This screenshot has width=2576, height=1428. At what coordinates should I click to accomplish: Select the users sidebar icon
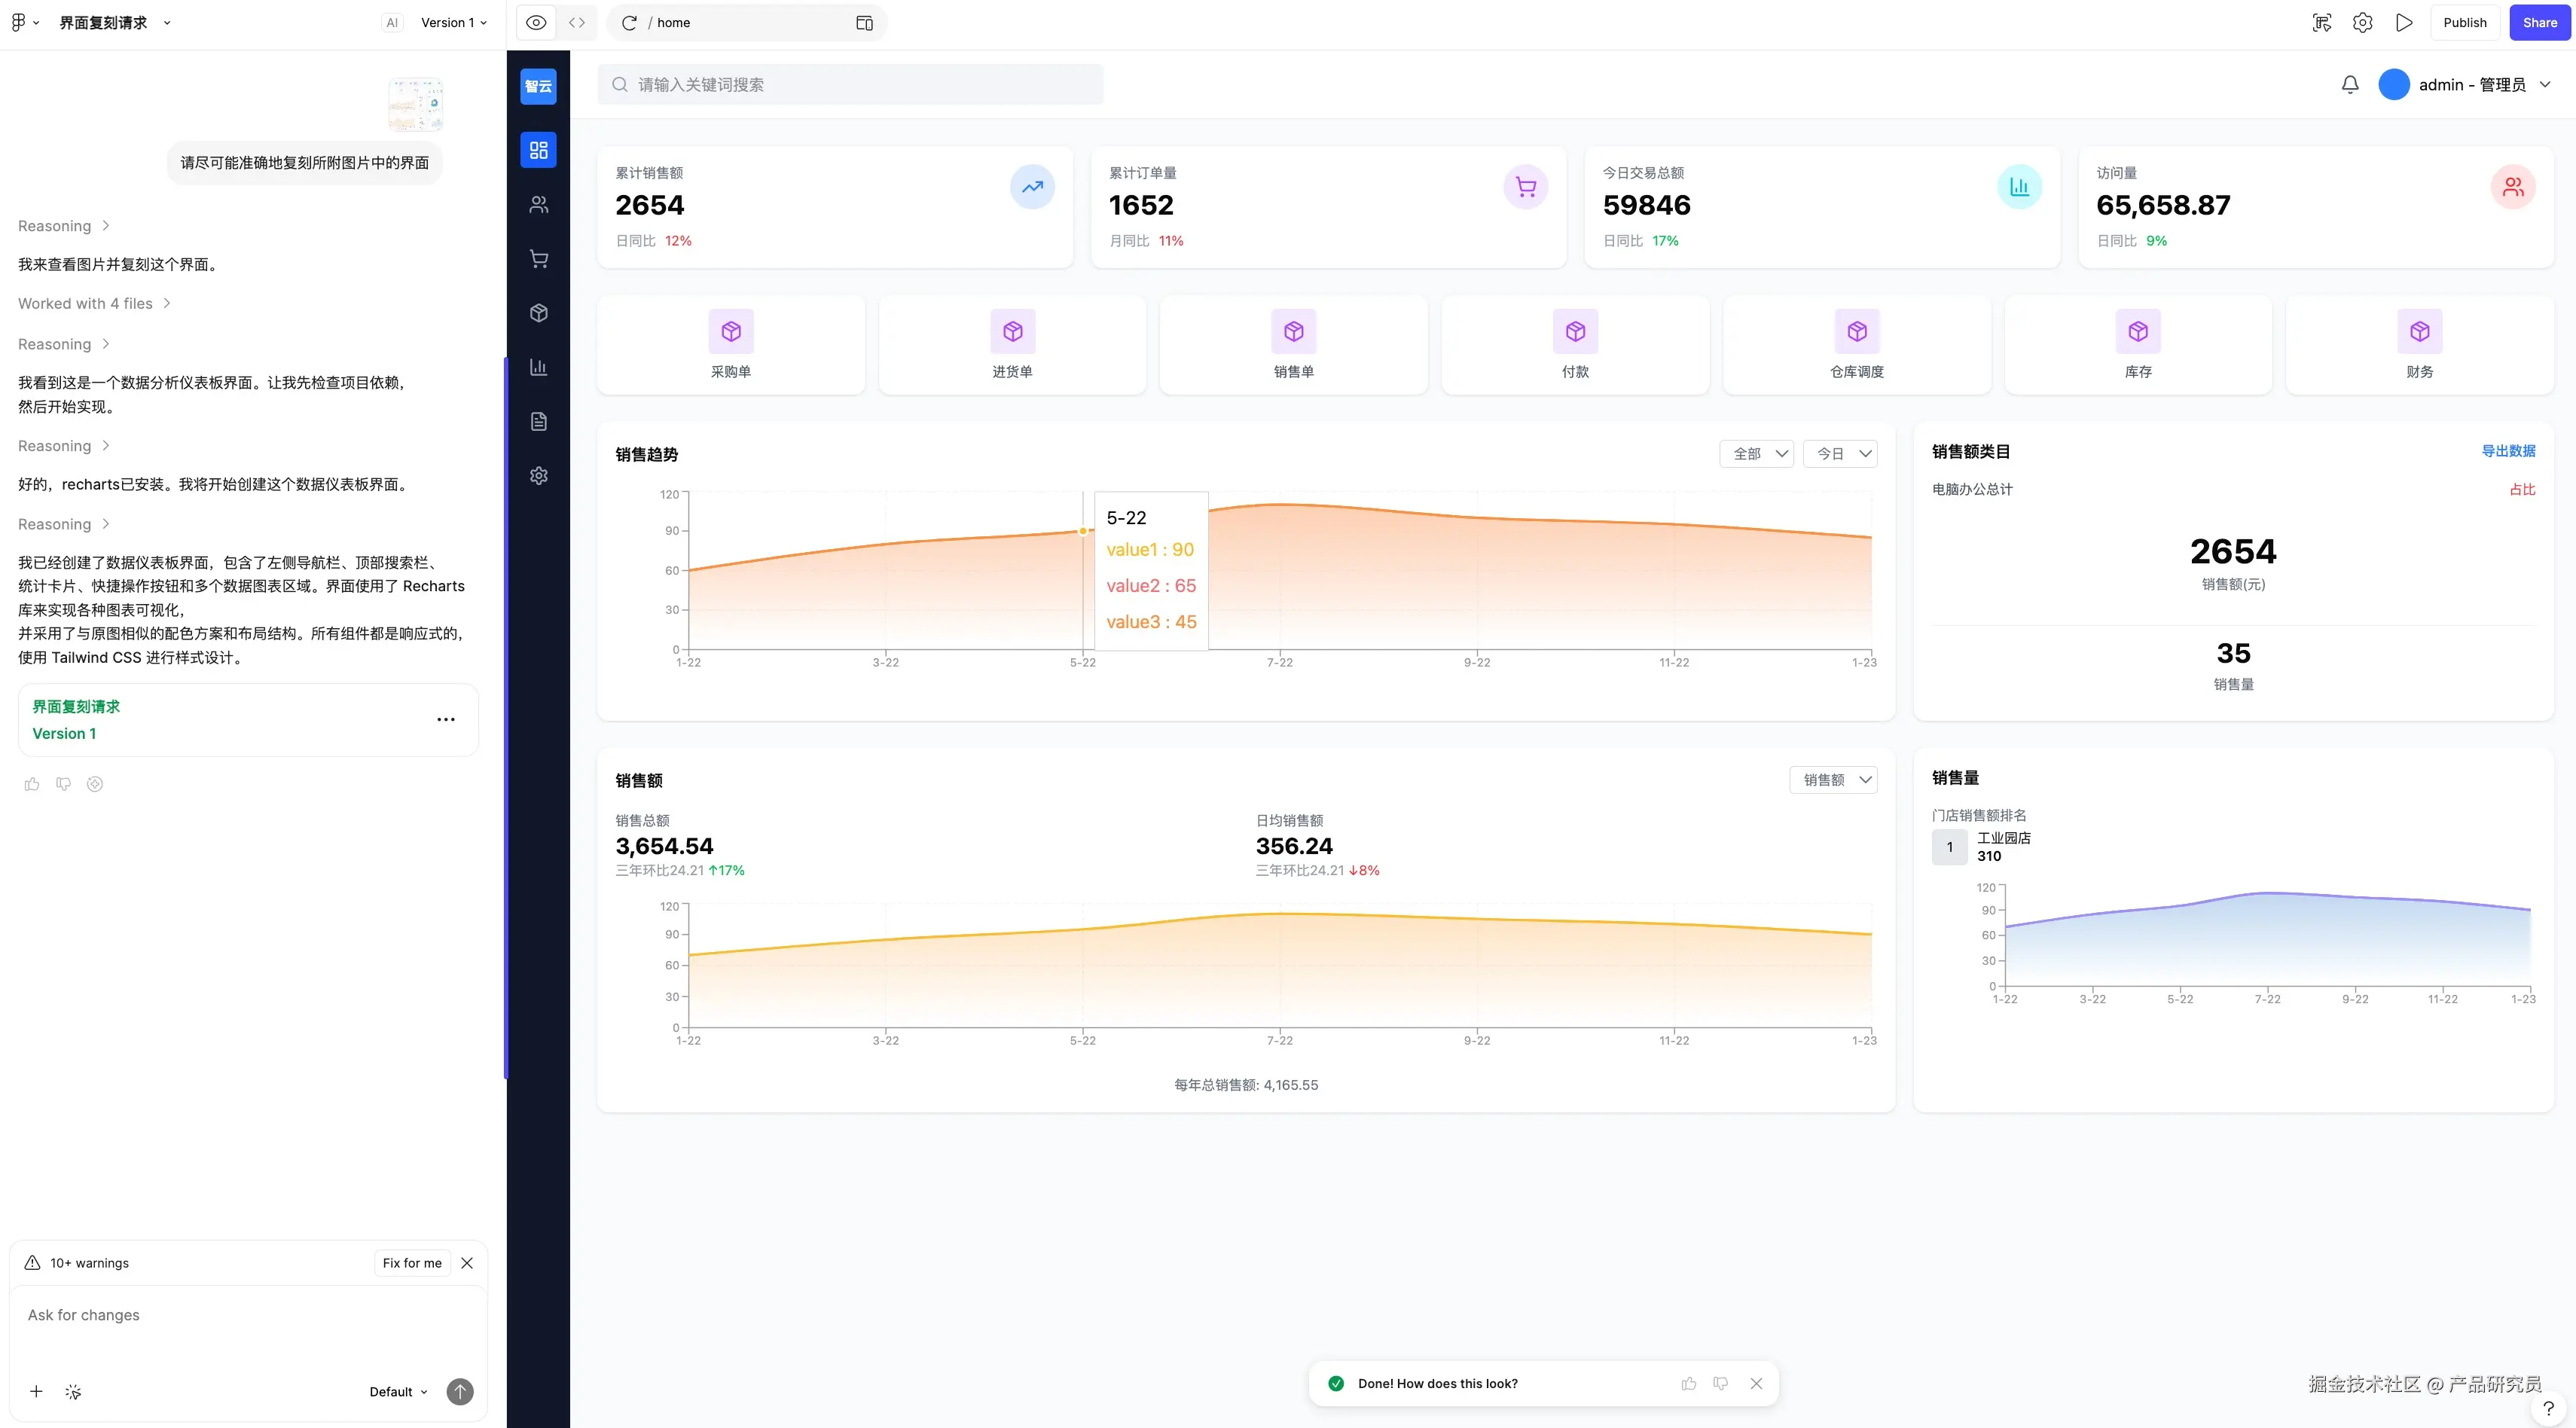(x=538, y=205)
